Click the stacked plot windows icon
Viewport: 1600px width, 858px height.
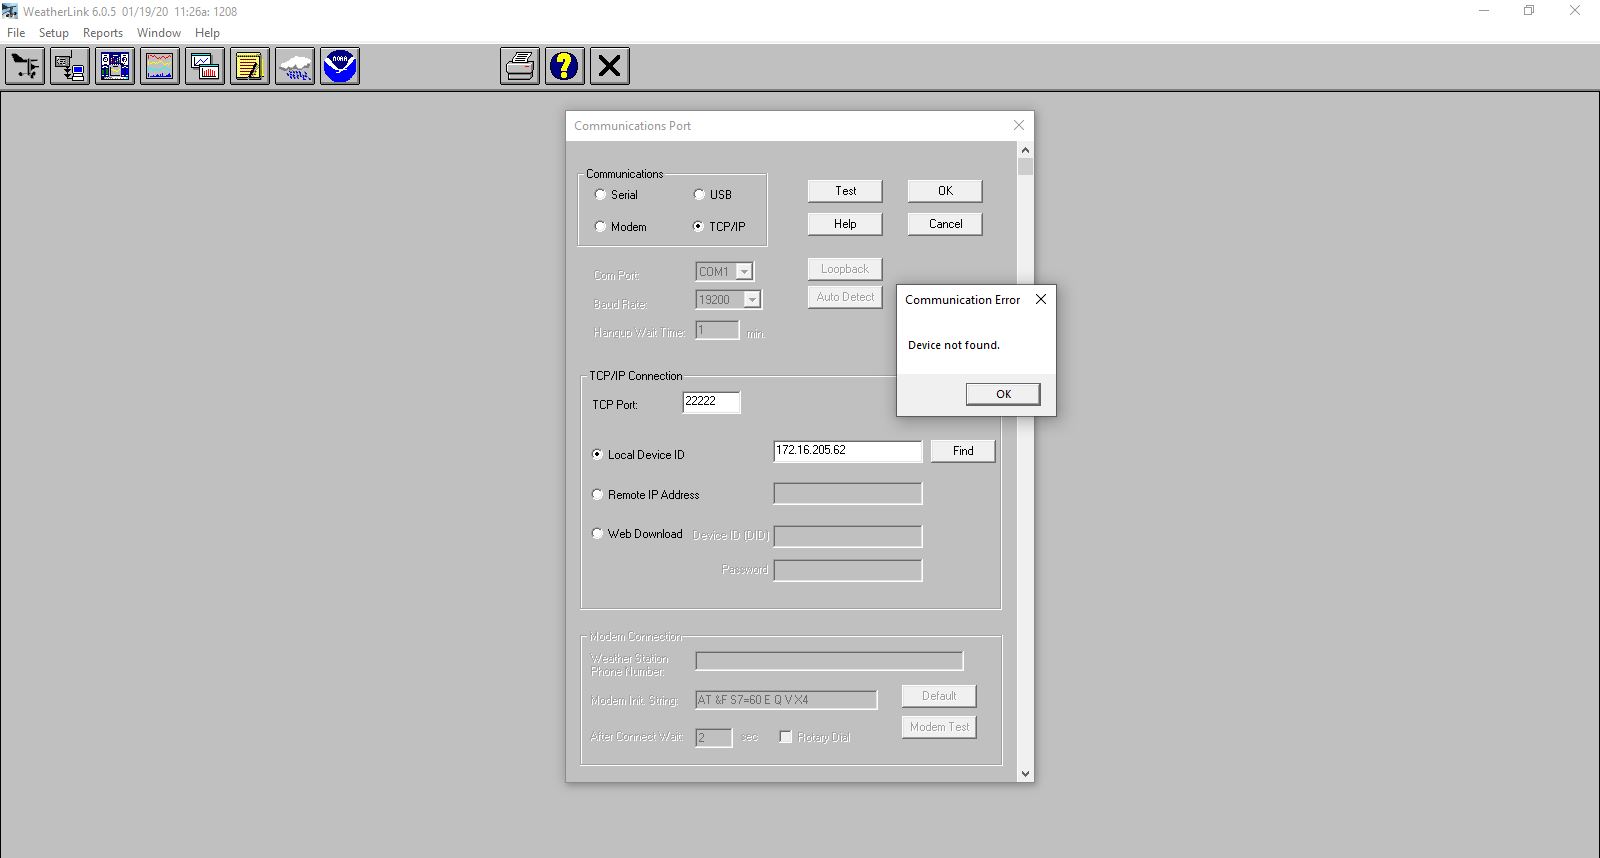coord(205,67)
